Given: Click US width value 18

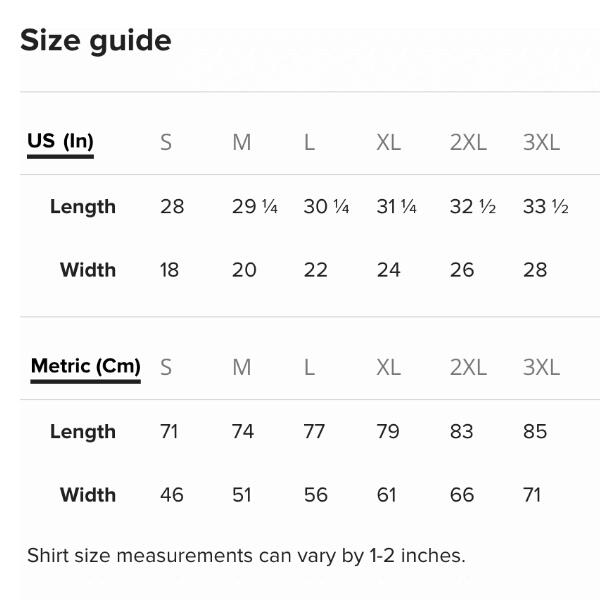Looking at the screenshot, I should 170,270.
